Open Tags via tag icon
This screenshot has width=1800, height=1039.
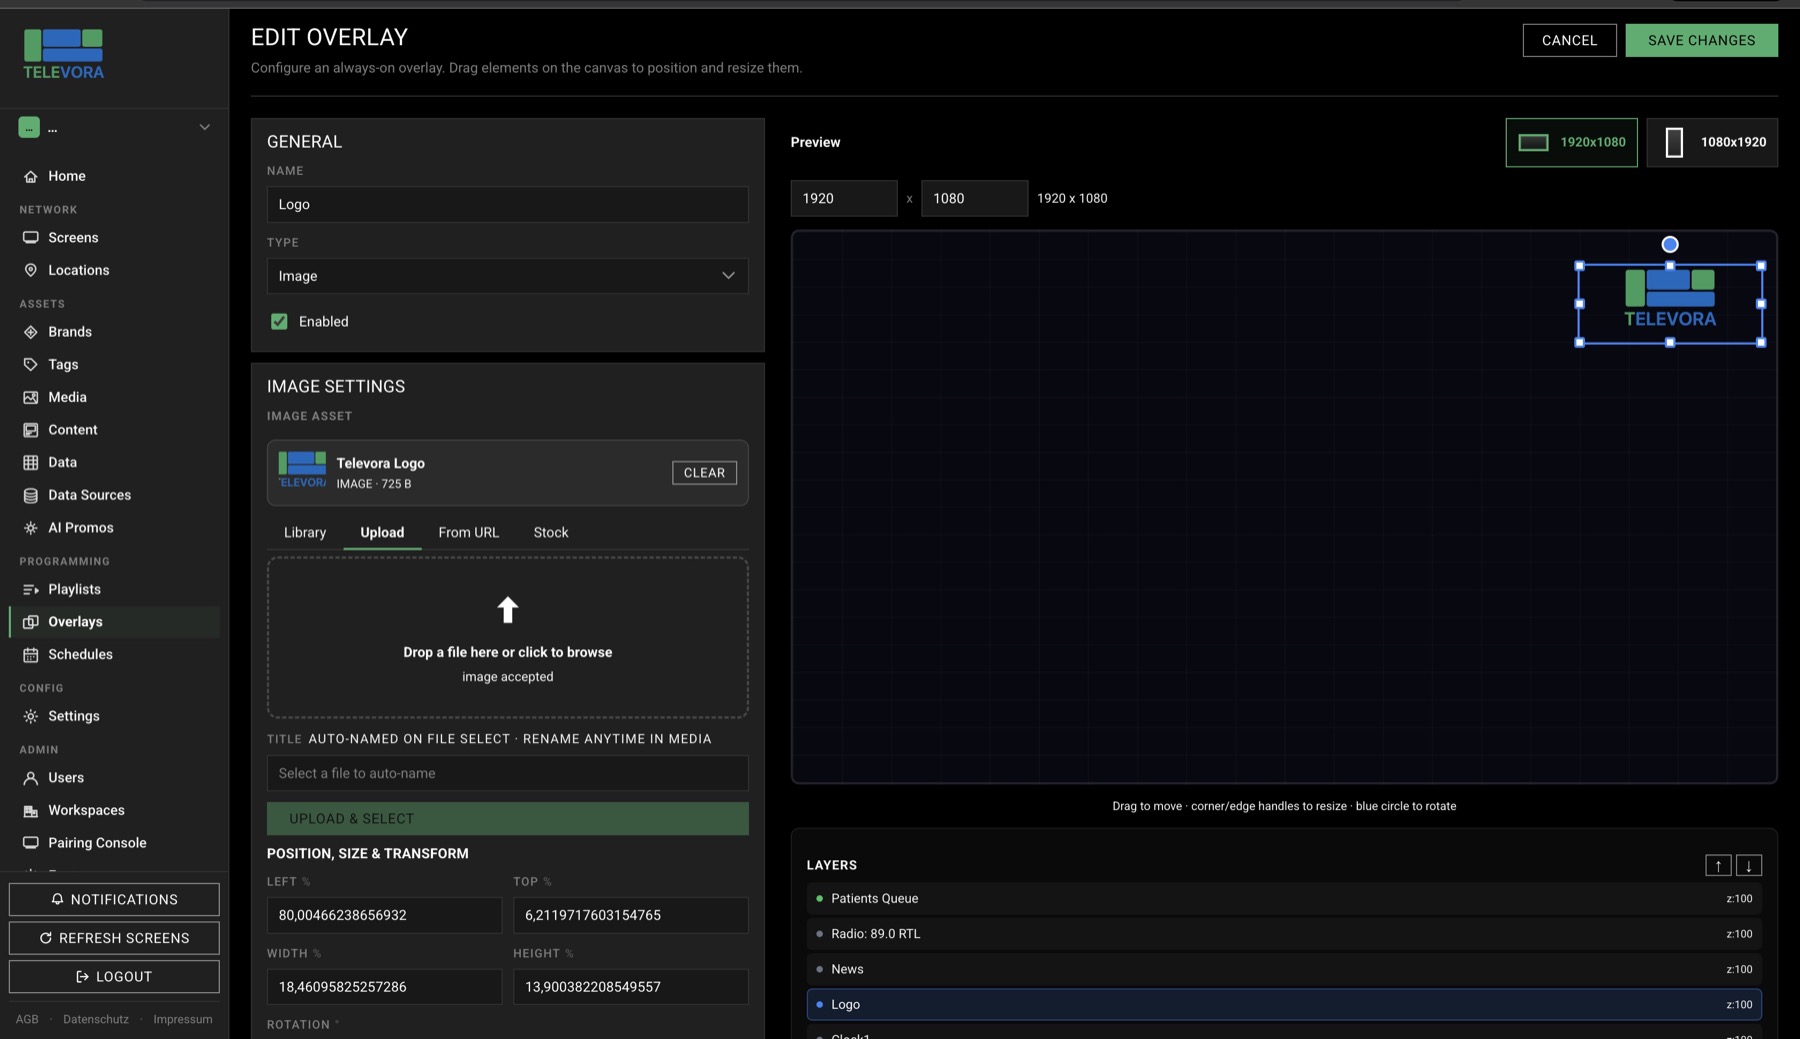point(31,365)
